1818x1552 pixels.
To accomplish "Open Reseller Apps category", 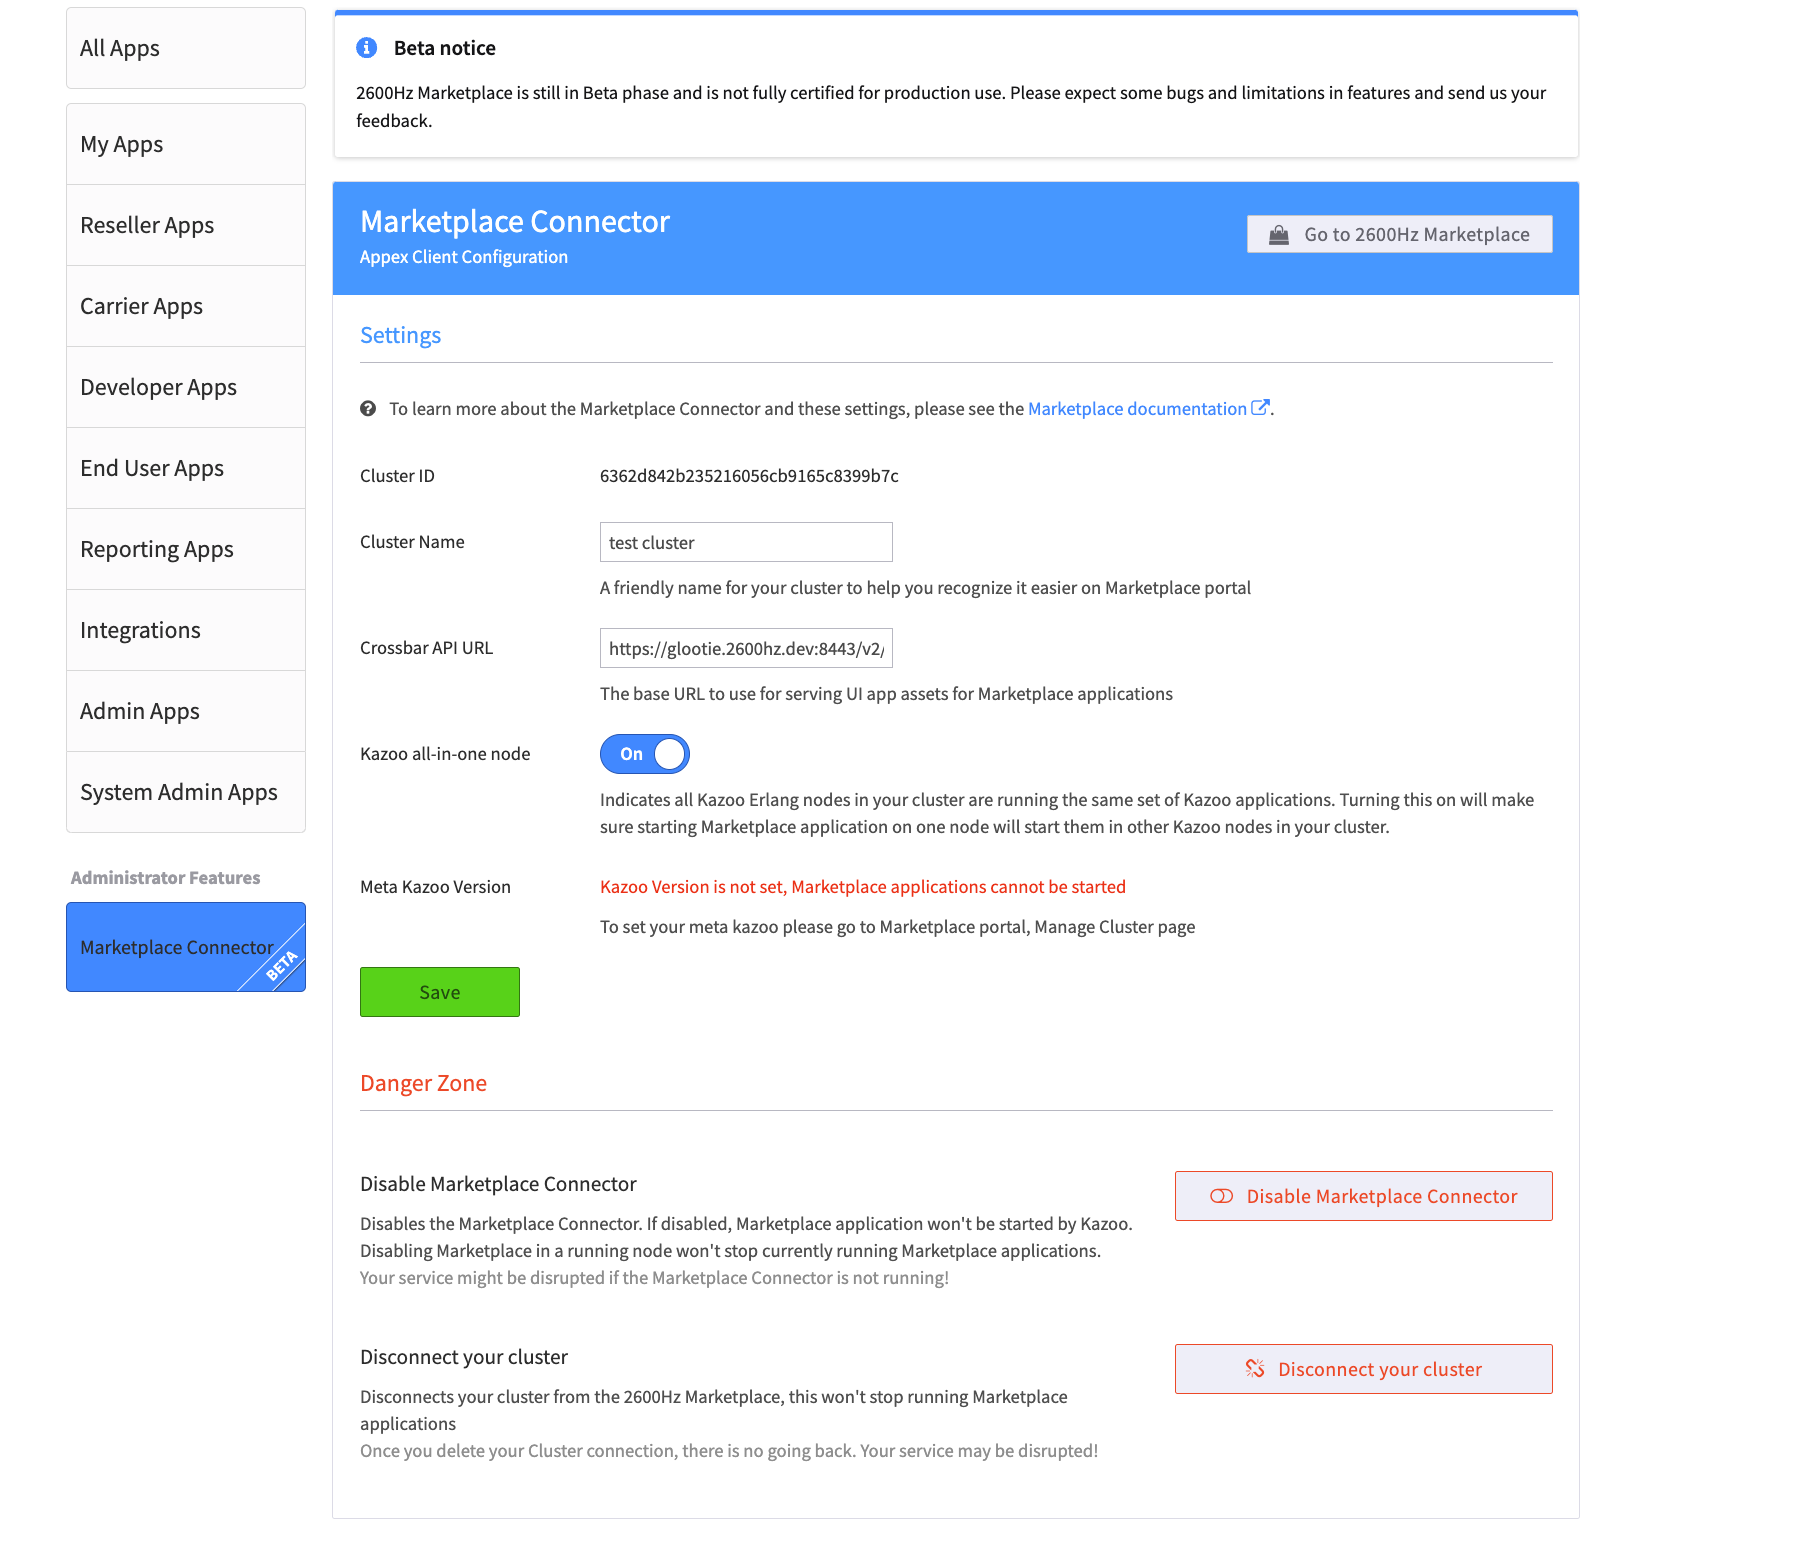I will tap(186, 225).
